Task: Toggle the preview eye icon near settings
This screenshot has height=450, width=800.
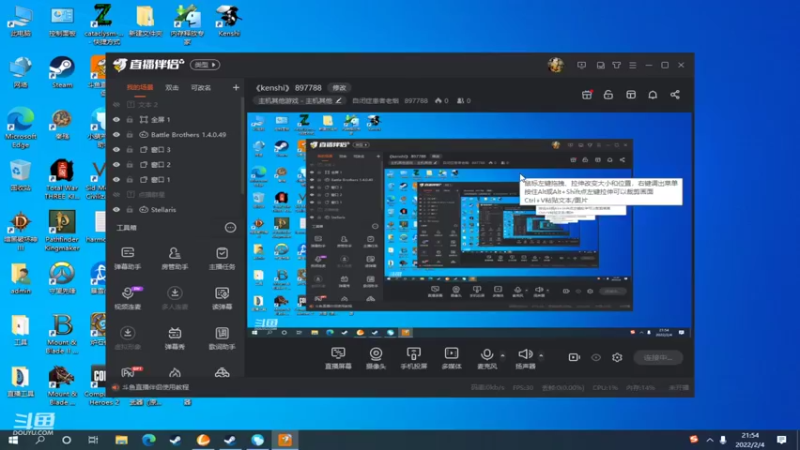Action: pyautogui.click(x=596, y=357)
